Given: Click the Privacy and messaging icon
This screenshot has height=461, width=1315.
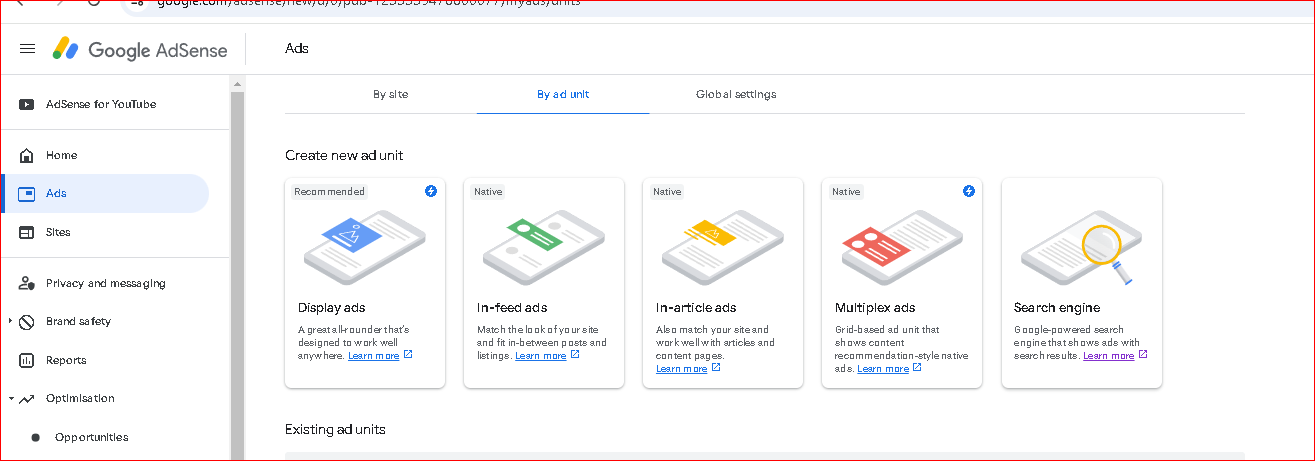Looking at the screenshot, I should [x=27, y=284].
